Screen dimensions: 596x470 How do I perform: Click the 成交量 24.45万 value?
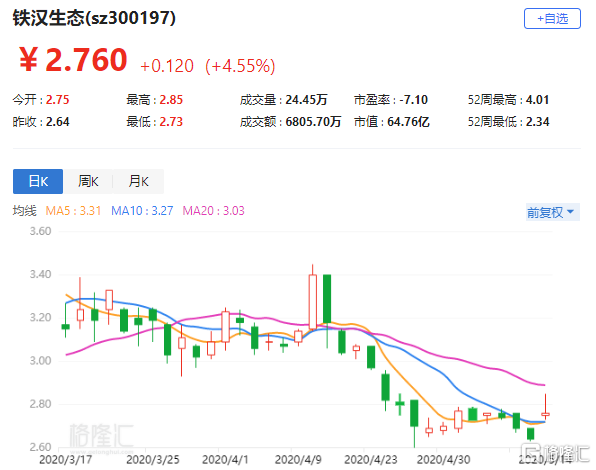[306, 100]
